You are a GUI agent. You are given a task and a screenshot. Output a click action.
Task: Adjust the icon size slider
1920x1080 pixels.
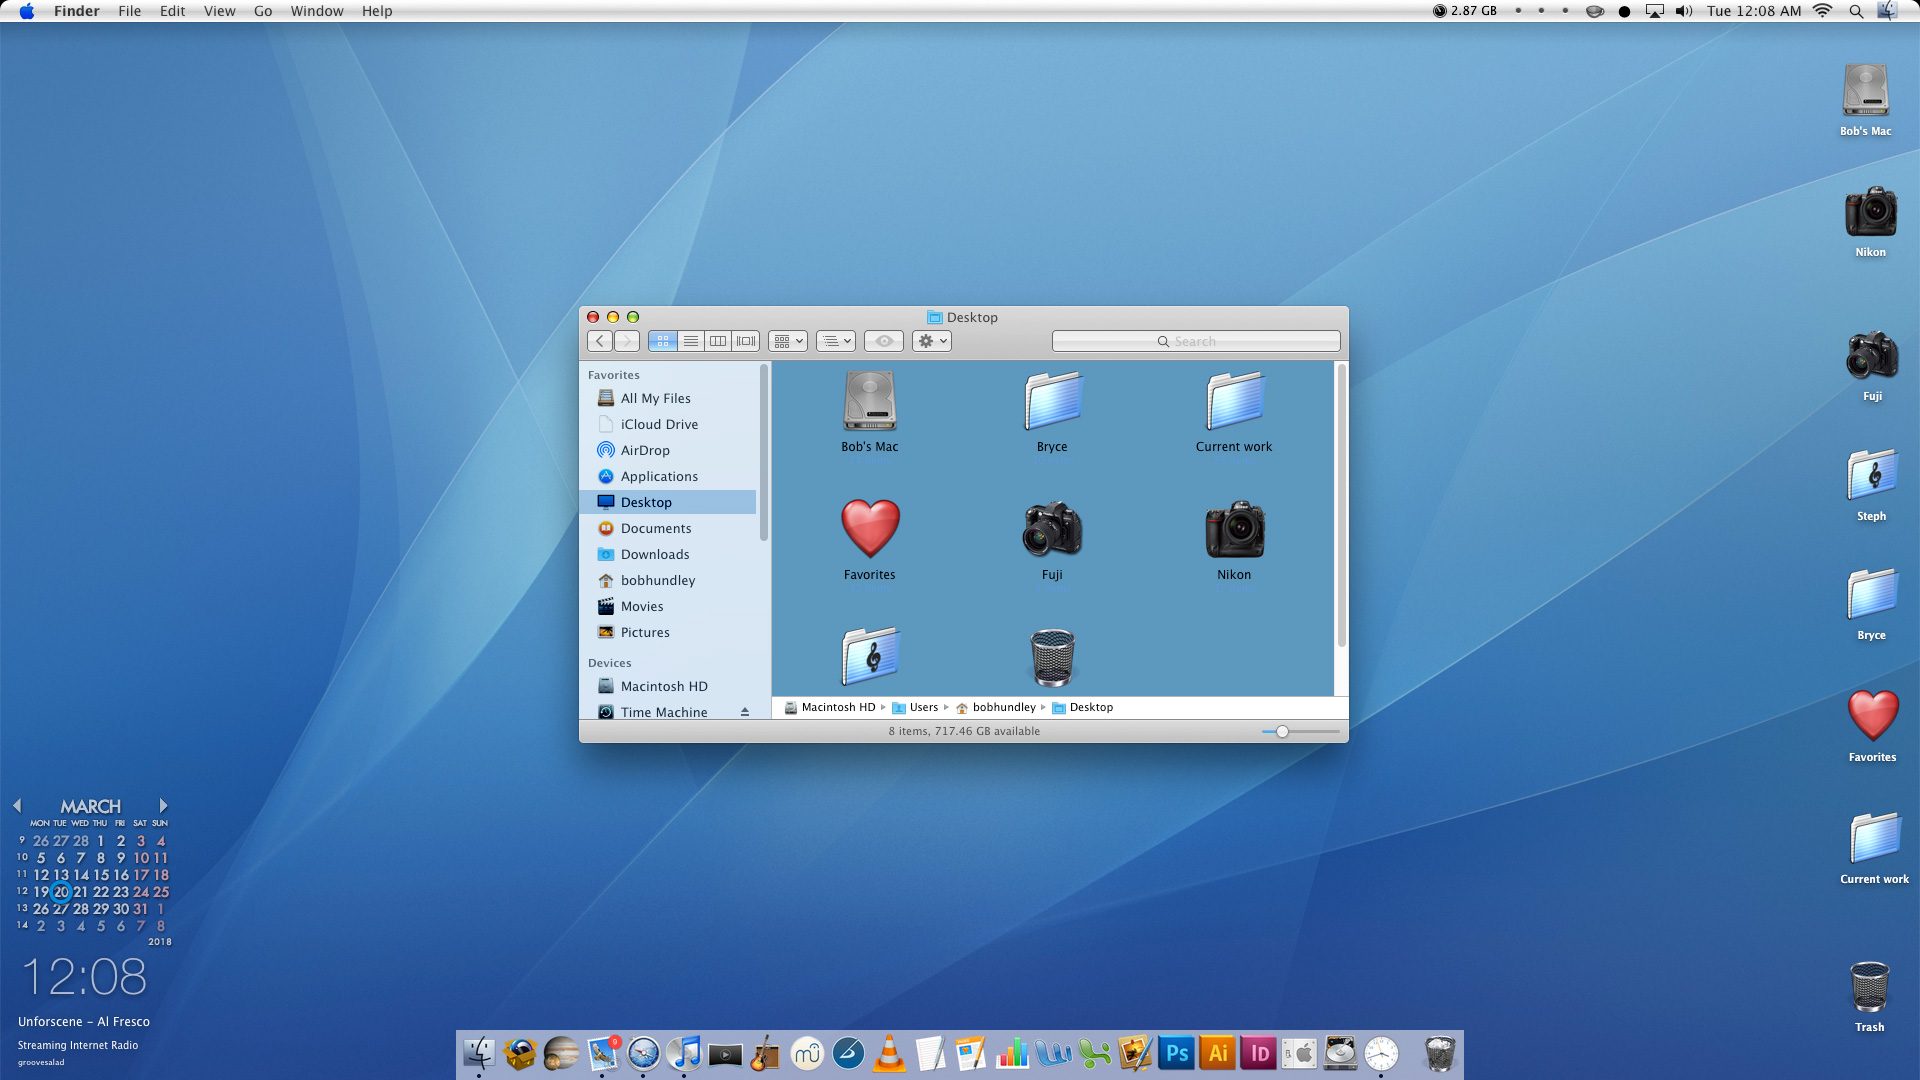pyautogui.click(x=1282, y=731)
